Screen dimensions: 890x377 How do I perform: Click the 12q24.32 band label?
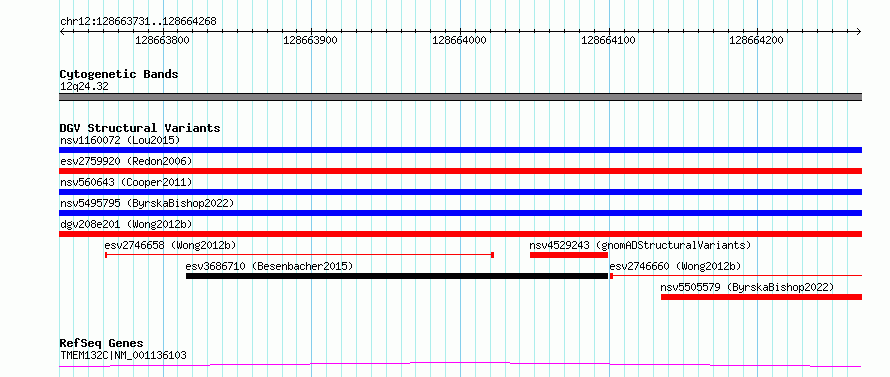click(x=84, y=87)
